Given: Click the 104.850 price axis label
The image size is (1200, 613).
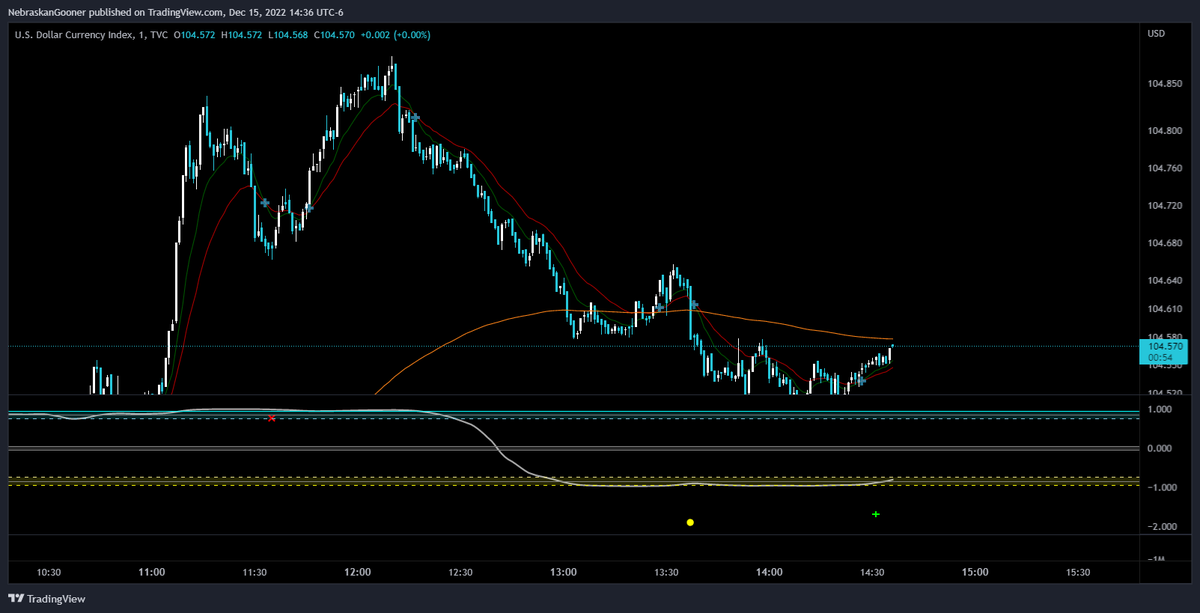Looking at the screenshot, I should click(x=1164, y=84).
